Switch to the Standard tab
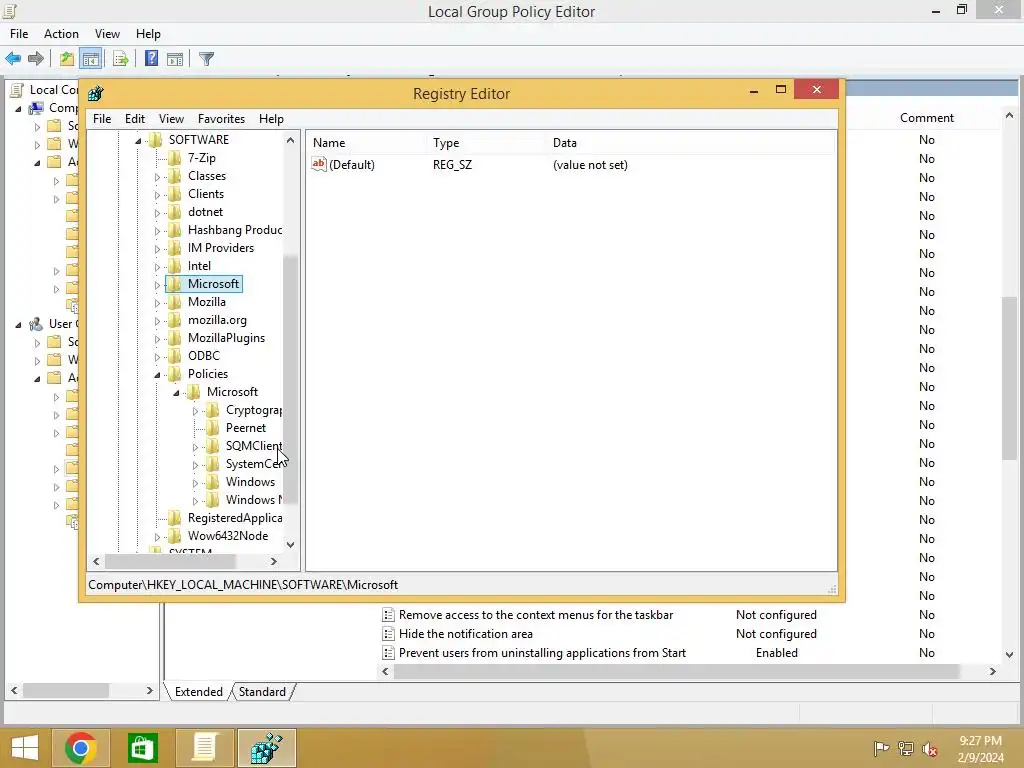The height and width of the screenshot is (768, 1024). (x=262, y=692)
